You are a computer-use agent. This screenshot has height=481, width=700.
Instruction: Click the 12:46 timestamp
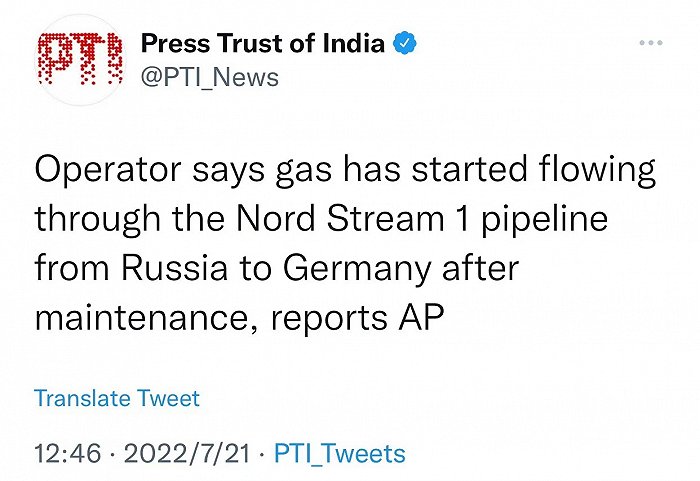pyautogui.click(x=67, y=454)
